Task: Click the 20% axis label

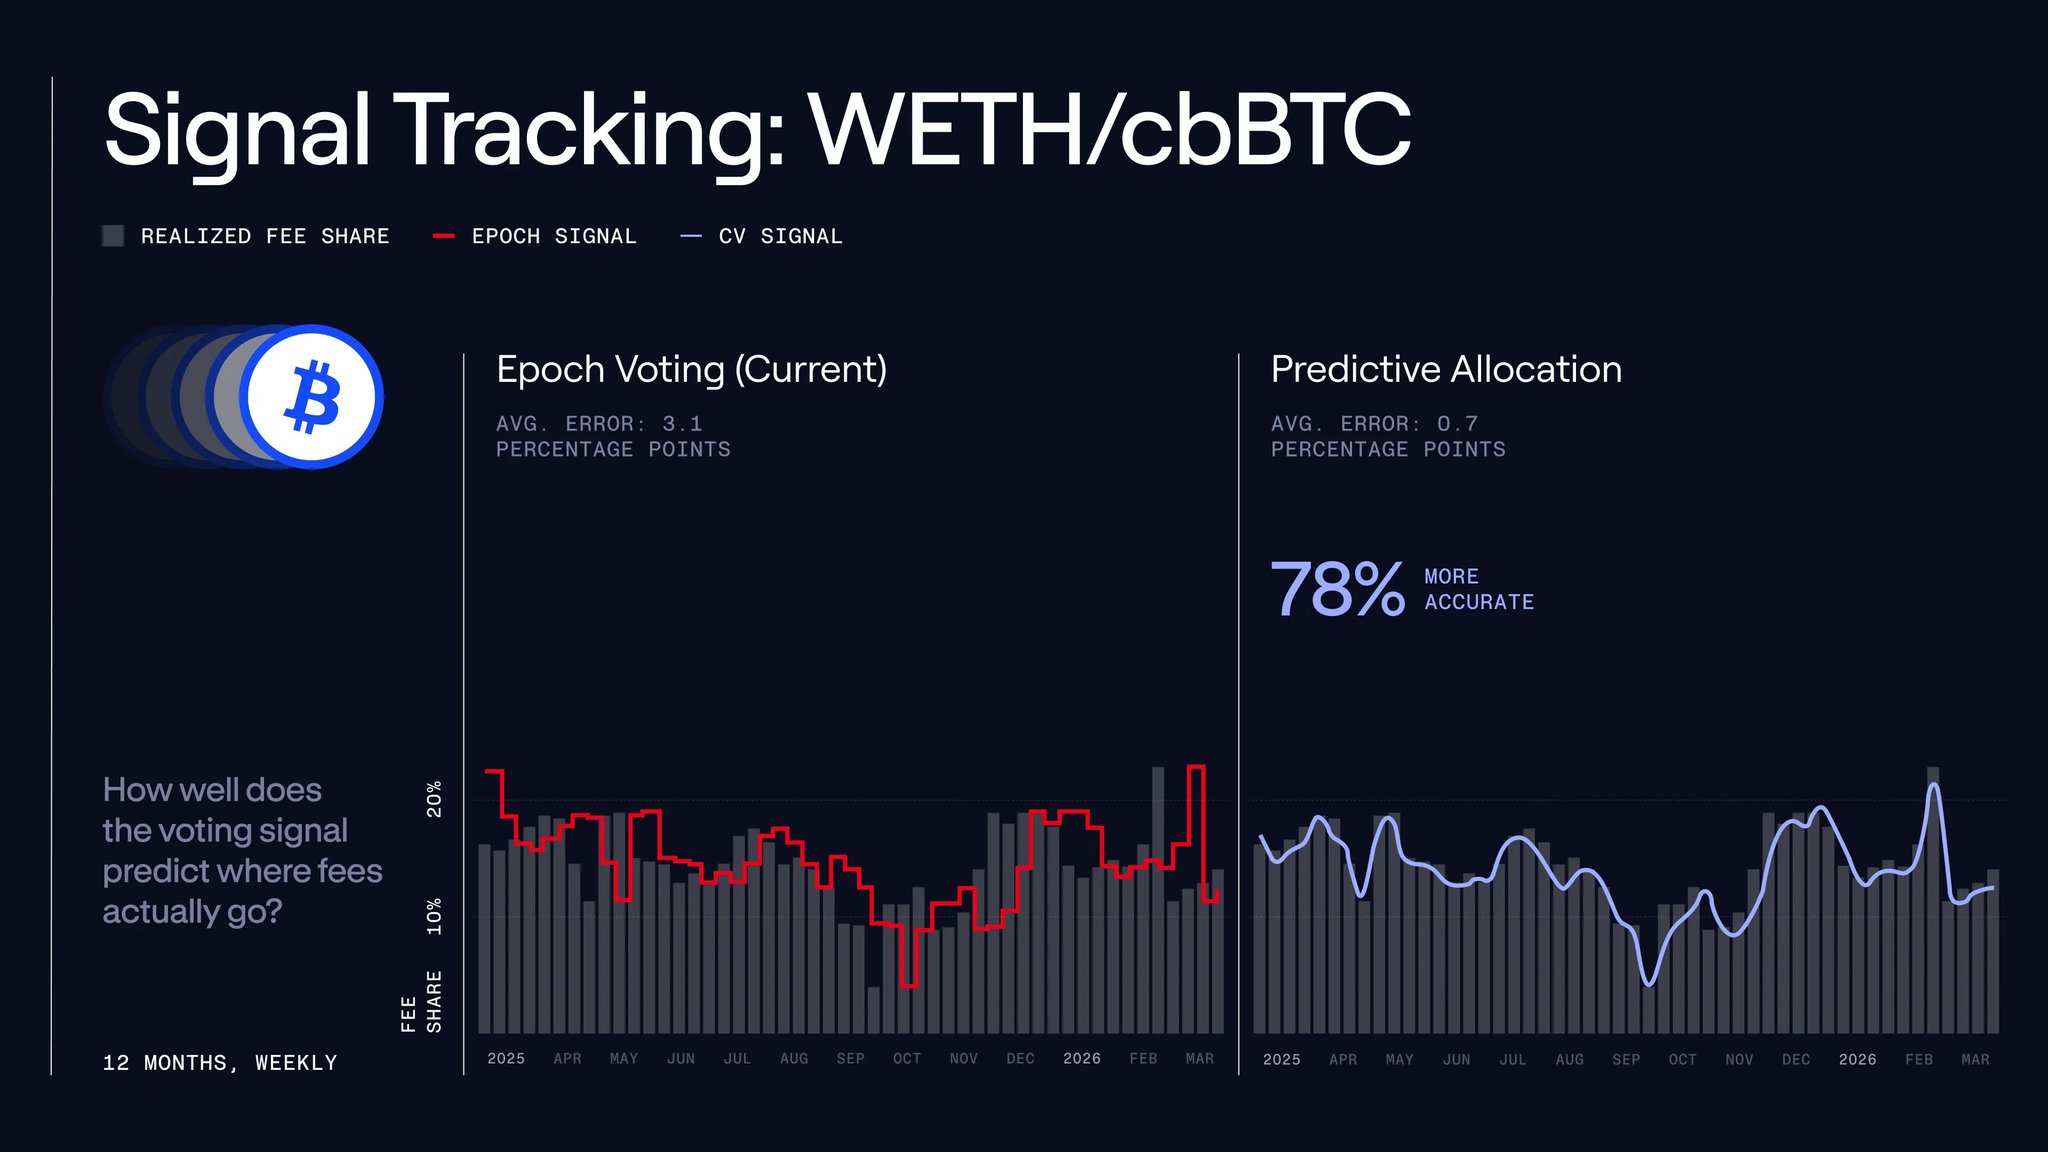Action: [434, 799]
